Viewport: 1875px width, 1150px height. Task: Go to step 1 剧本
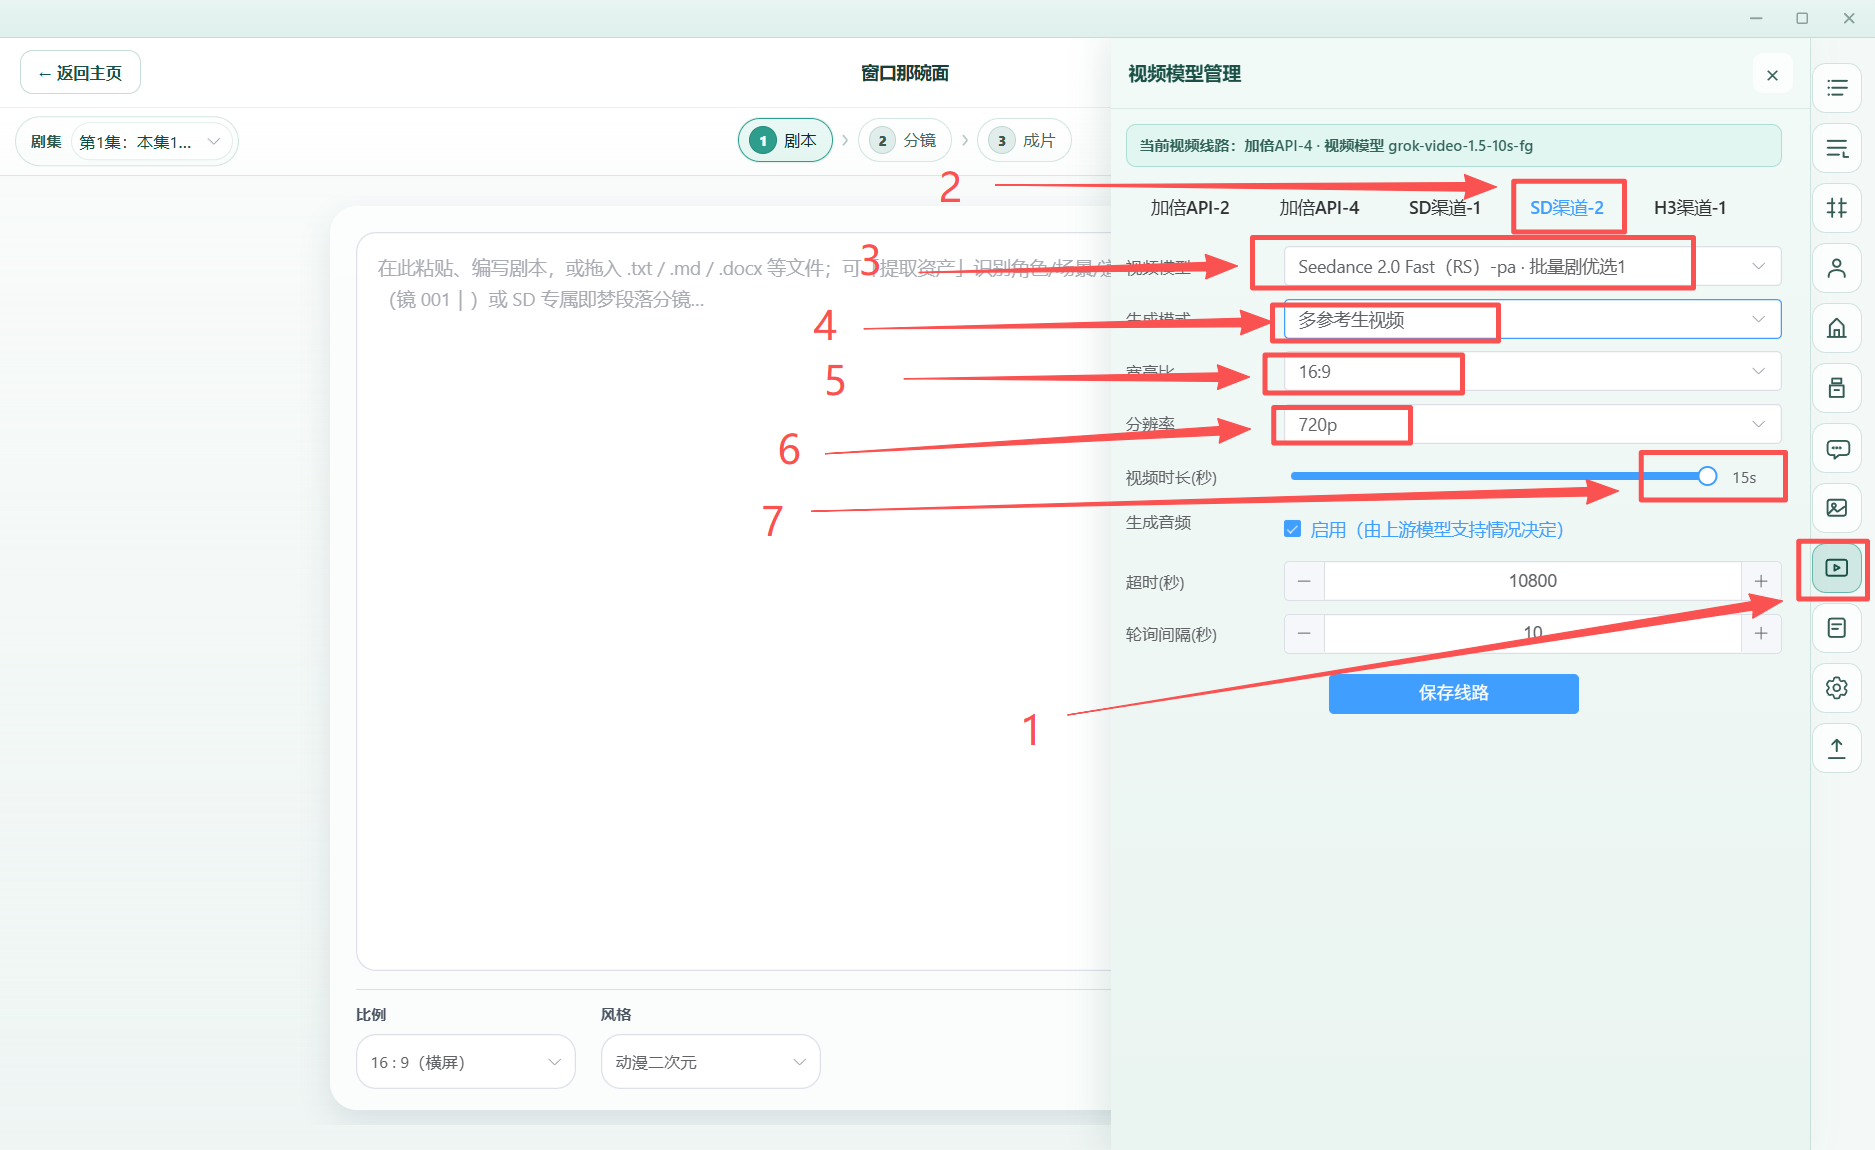coord(785,141)
